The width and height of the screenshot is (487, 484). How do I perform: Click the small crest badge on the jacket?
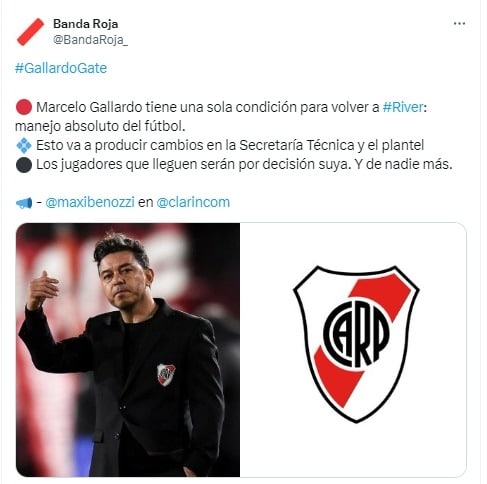click(166, 374)
